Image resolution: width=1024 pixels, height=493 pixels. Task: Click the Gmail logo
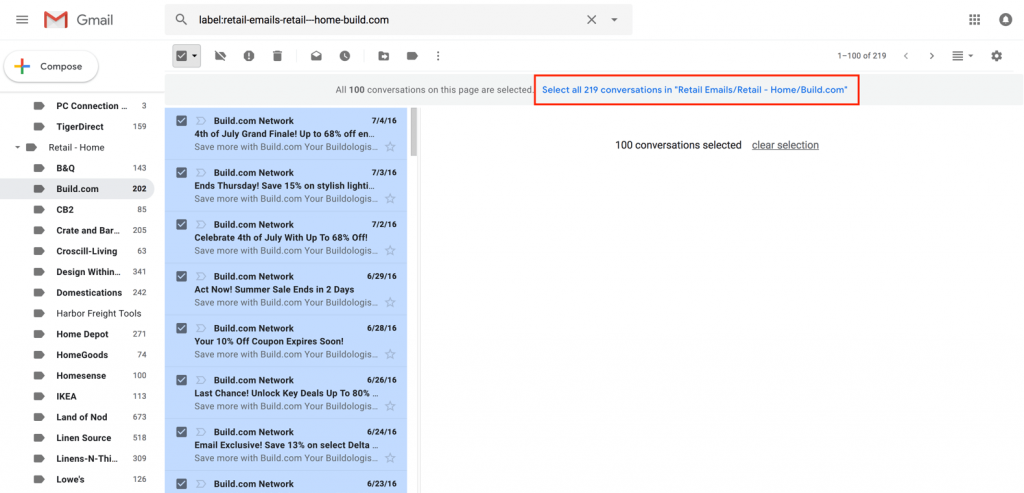[x=78, y=20]
